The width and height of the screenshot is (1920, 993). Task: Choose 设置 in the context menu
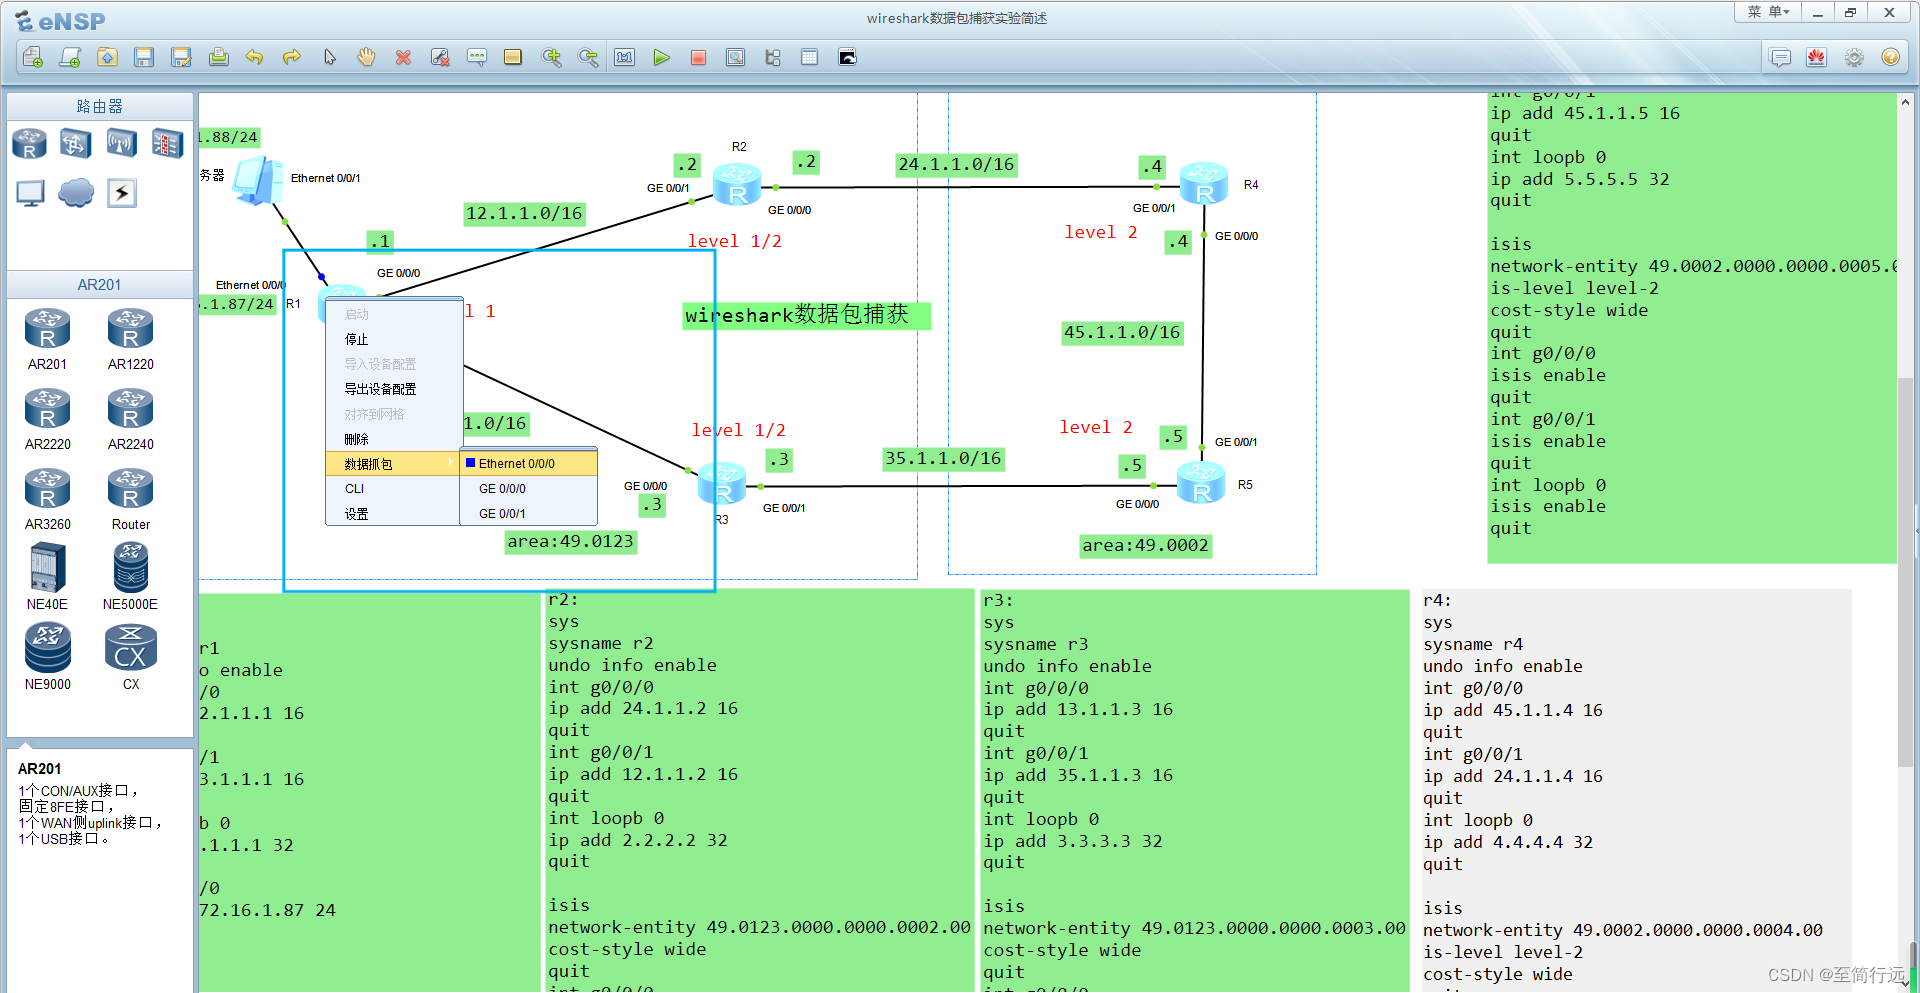[393, 514]
